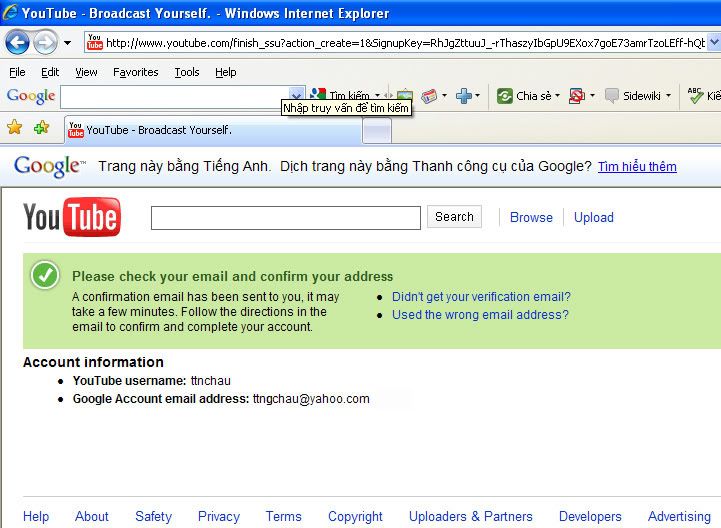This screenshot has width=721, height=528.
Task: Open the Tools menu
Action: (187, 72)
